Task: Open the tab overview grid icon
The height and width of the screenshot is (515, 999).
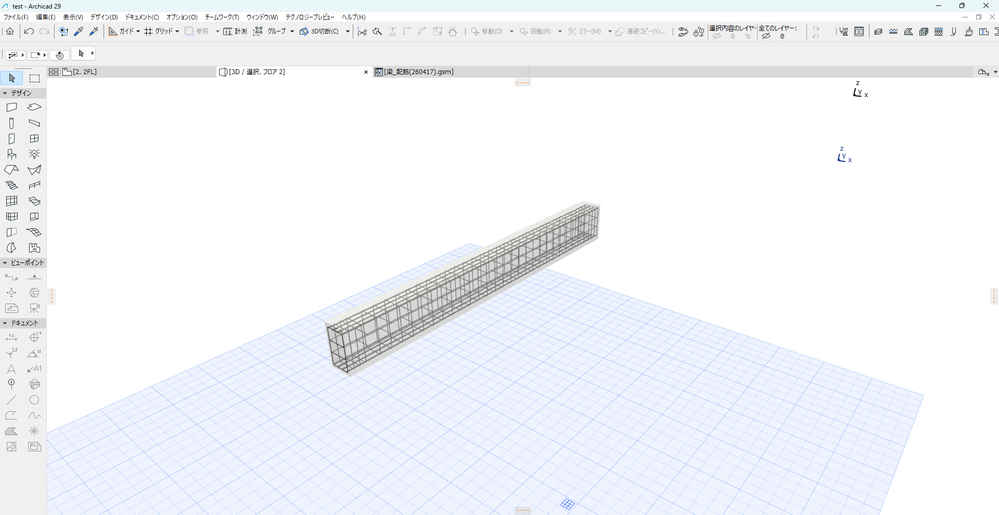Action: [54, 72]
